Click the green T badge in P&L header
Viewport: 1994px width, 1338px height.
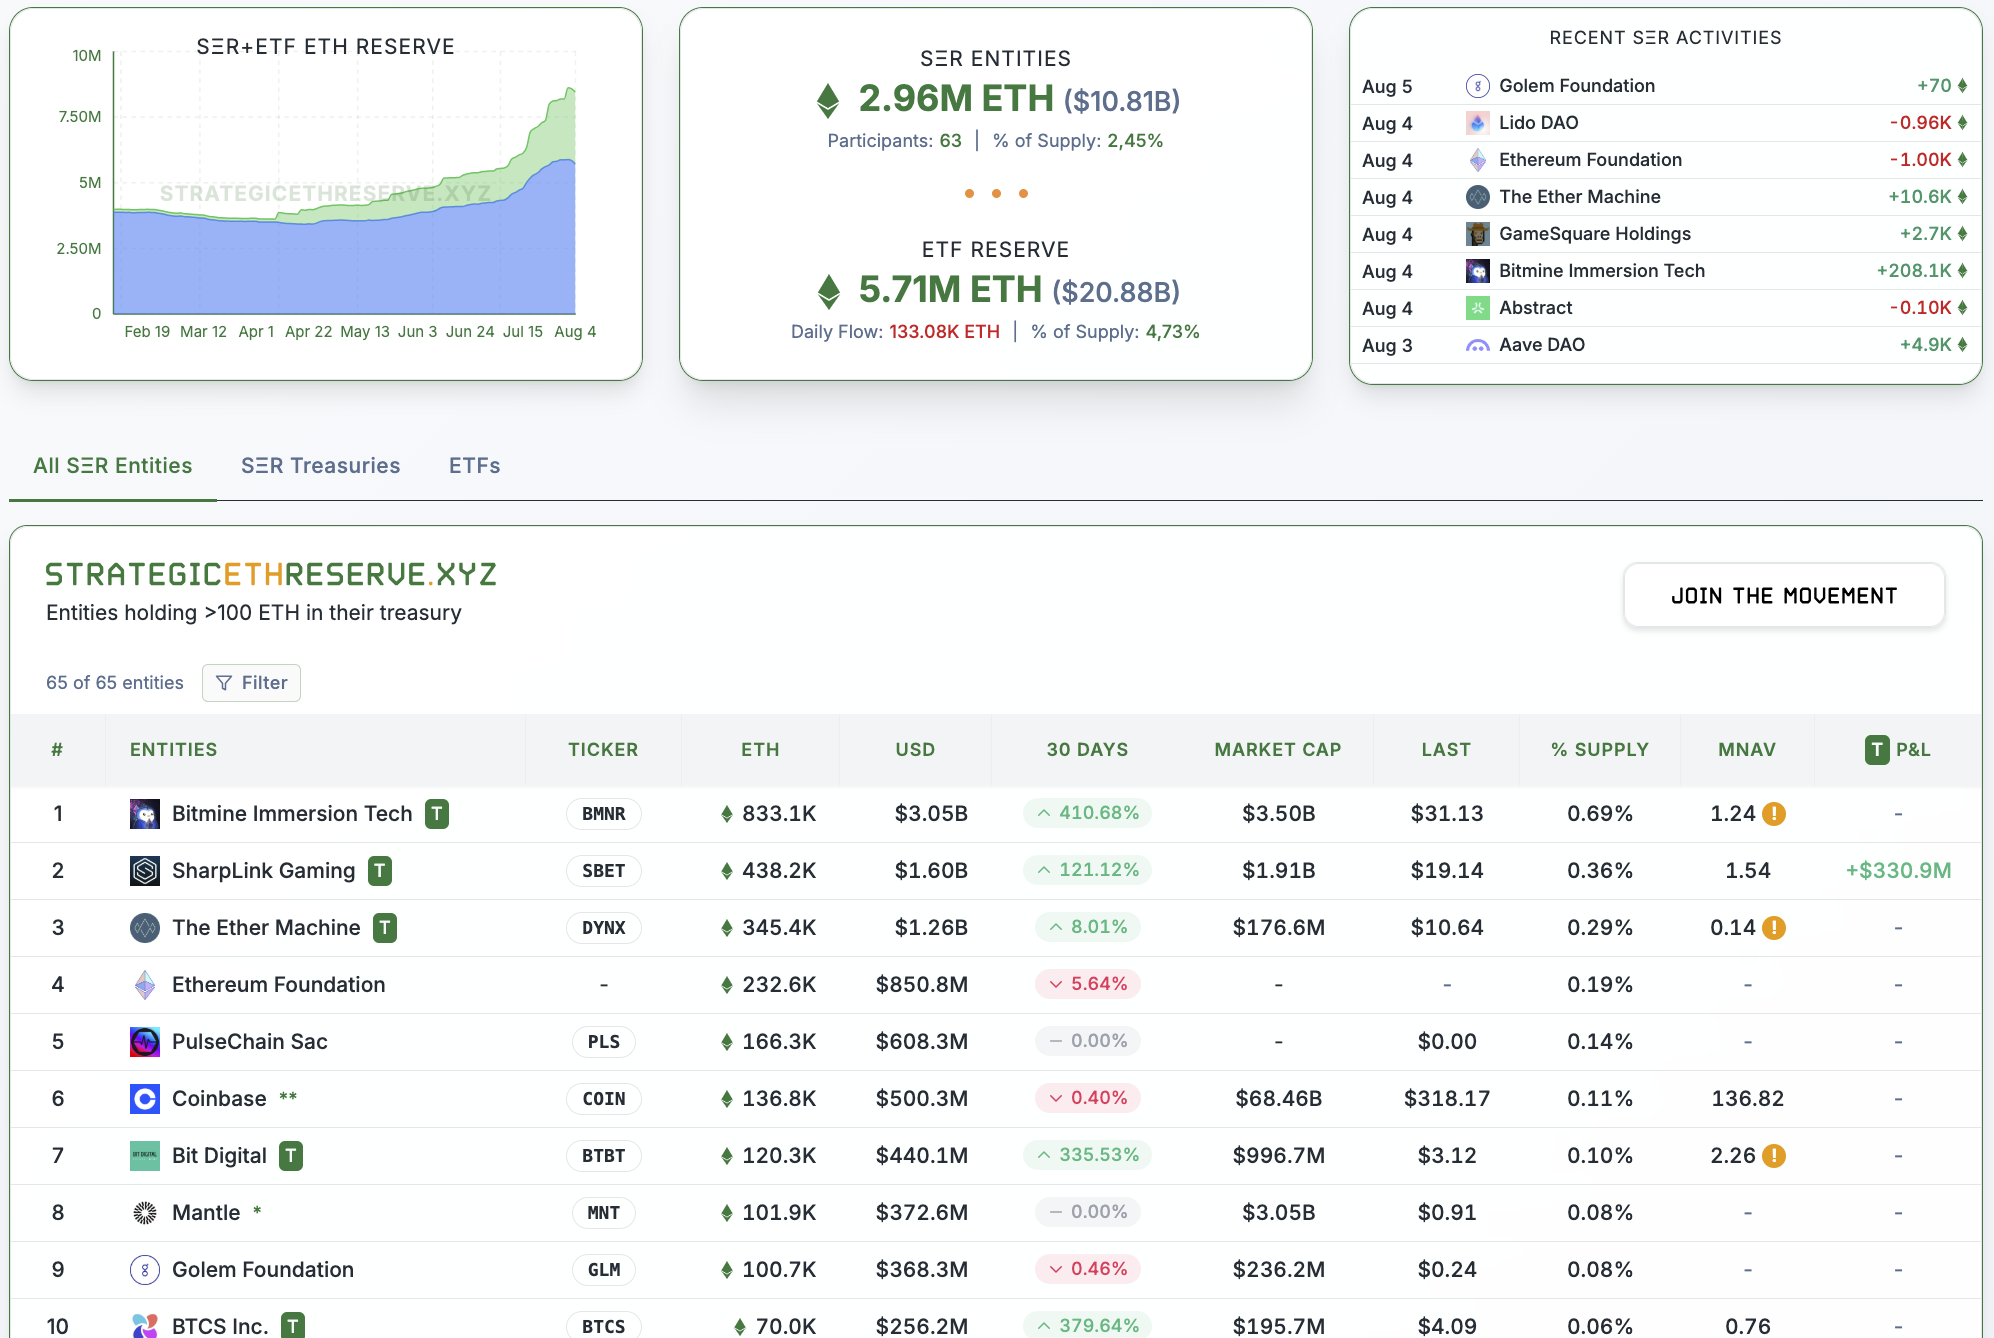point(1877,750)
